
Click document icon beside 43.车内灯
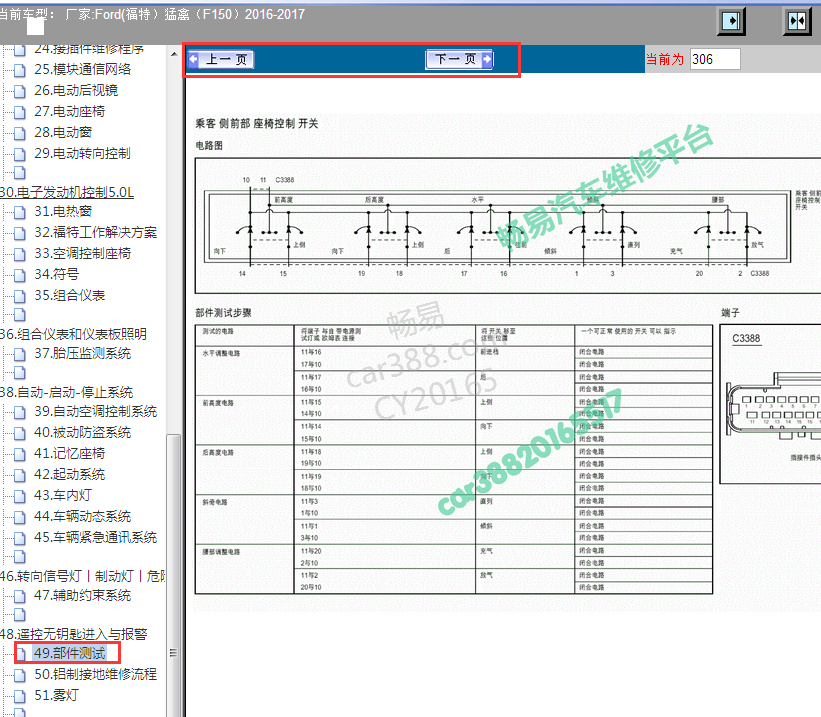pyautogui.click(x=20, y=496)
